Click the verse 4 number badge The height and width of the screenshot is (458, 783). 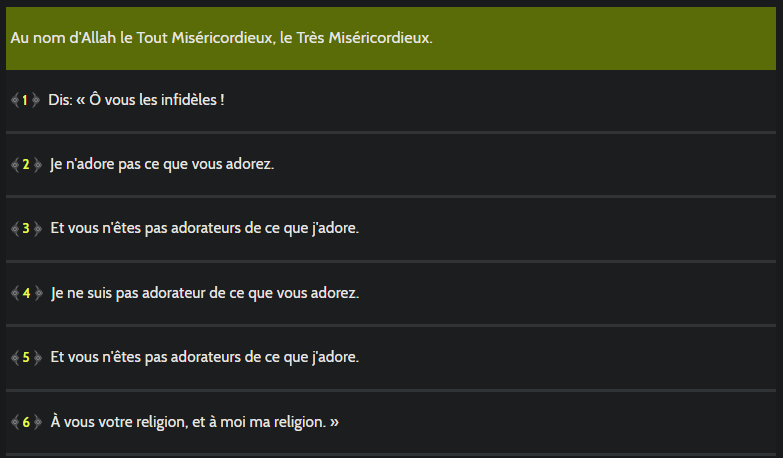point(26,293)
